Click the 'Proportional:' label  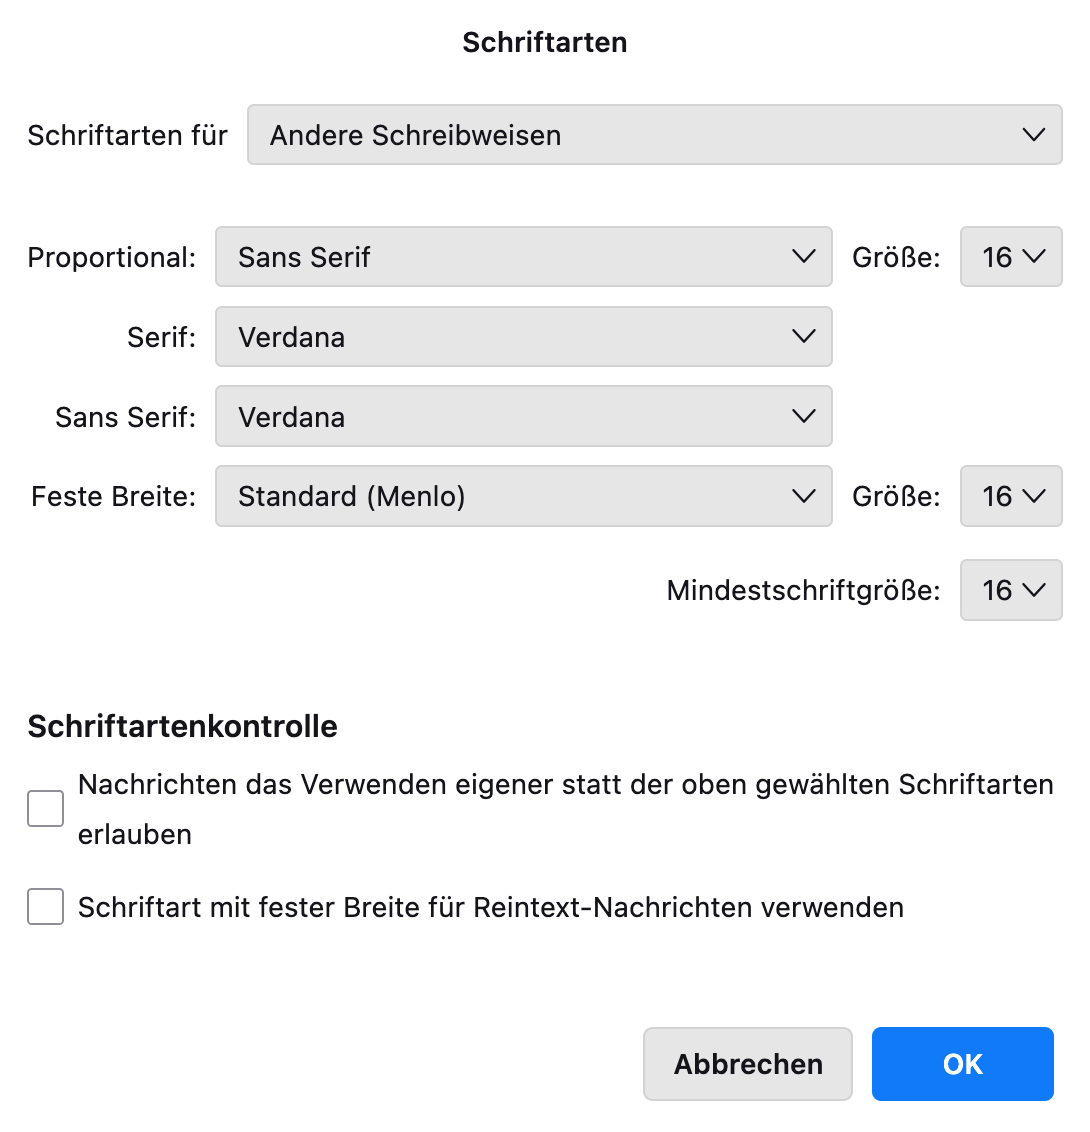112,257
